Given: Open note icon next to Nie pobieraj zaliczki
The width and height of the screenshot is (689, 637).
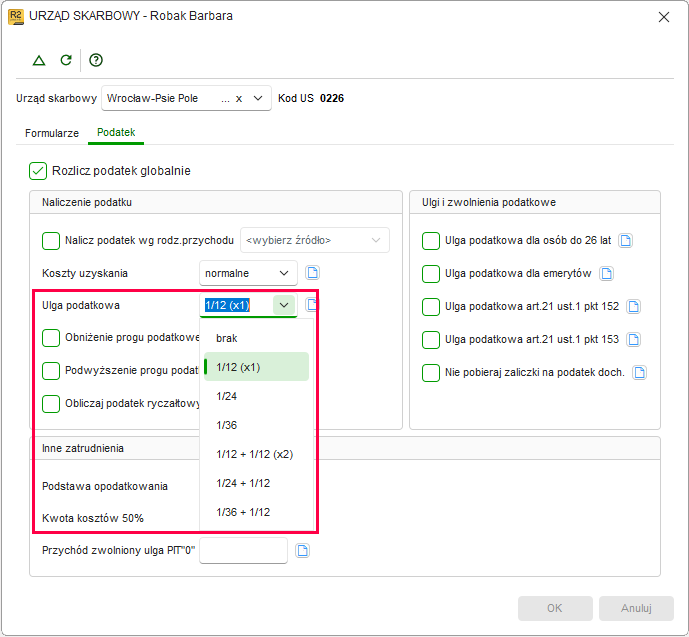Looking at the screenshot, I should [639, 373].
